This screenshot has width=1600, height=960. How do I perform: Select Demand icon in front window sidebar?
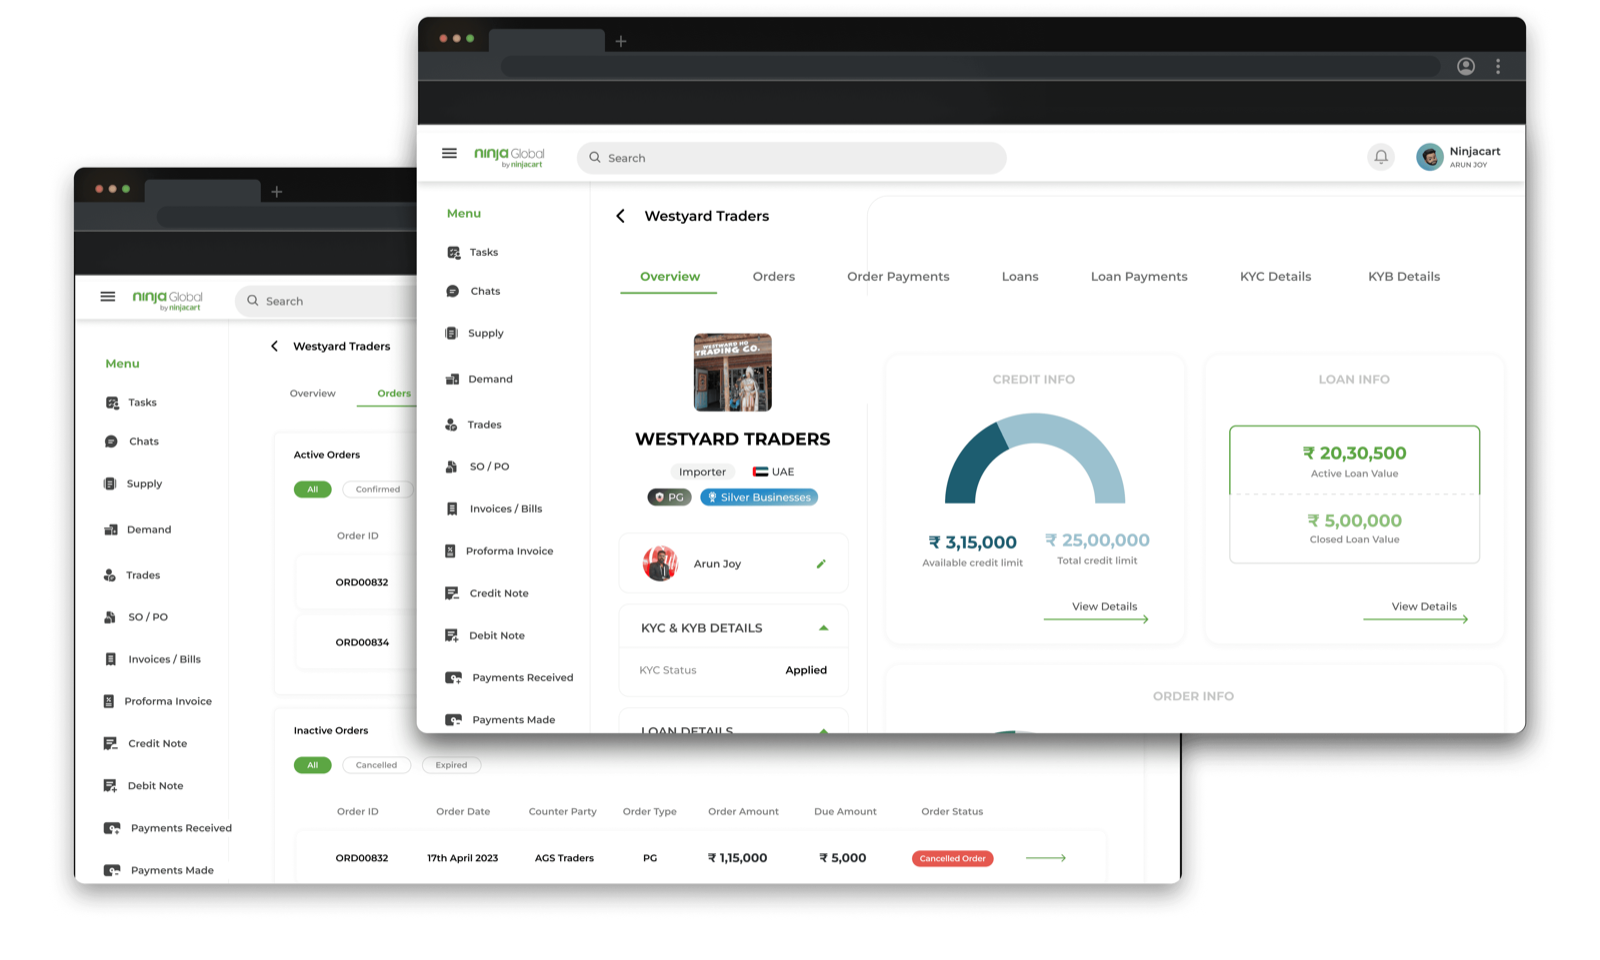coord(452,379)
